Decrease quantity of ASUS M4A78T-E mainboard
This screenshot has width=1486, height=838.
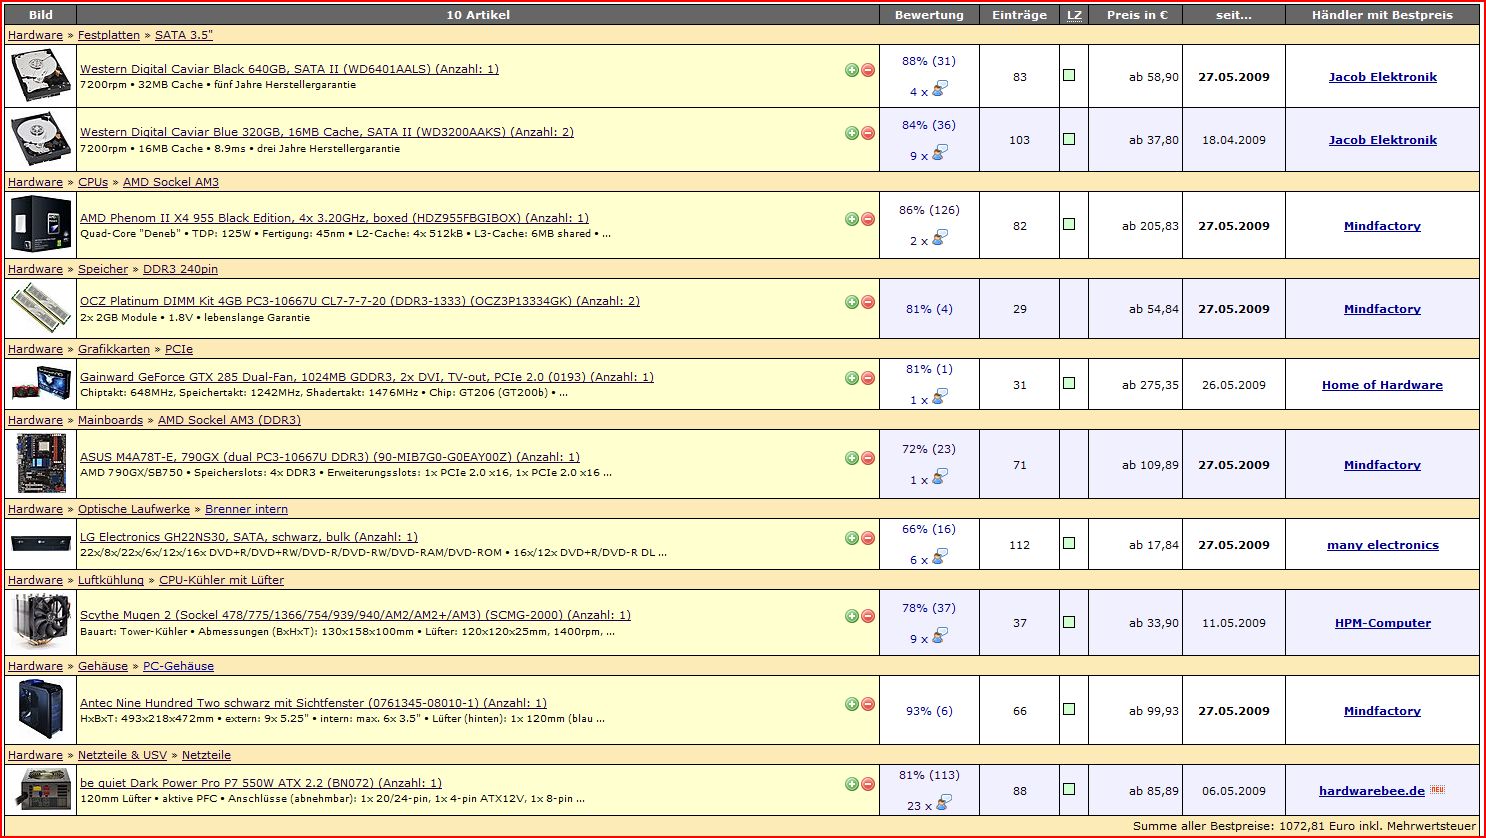pyautogui.click(x=868, y=458)
